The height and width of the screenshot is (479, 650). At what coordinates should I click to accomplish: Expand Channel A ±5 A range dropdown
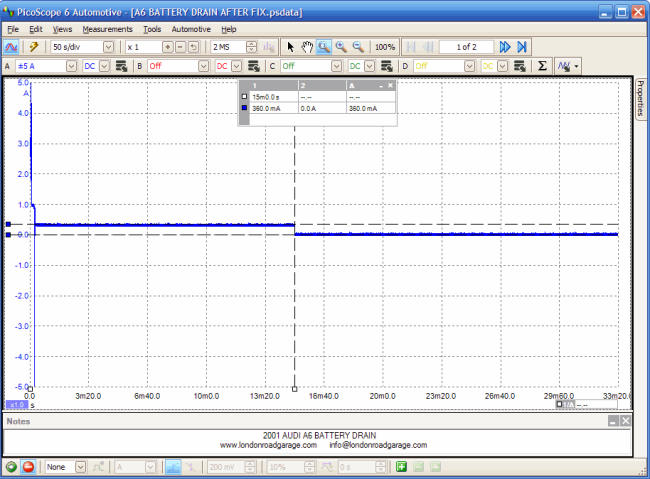pyautogui.click(x=71, y=66)
